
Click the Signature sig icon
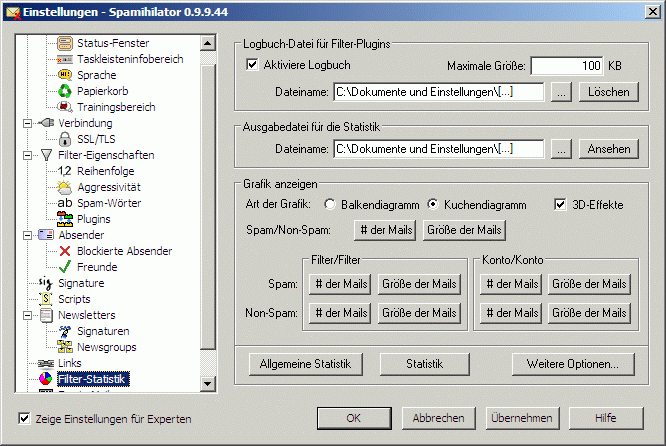[45, 283]
